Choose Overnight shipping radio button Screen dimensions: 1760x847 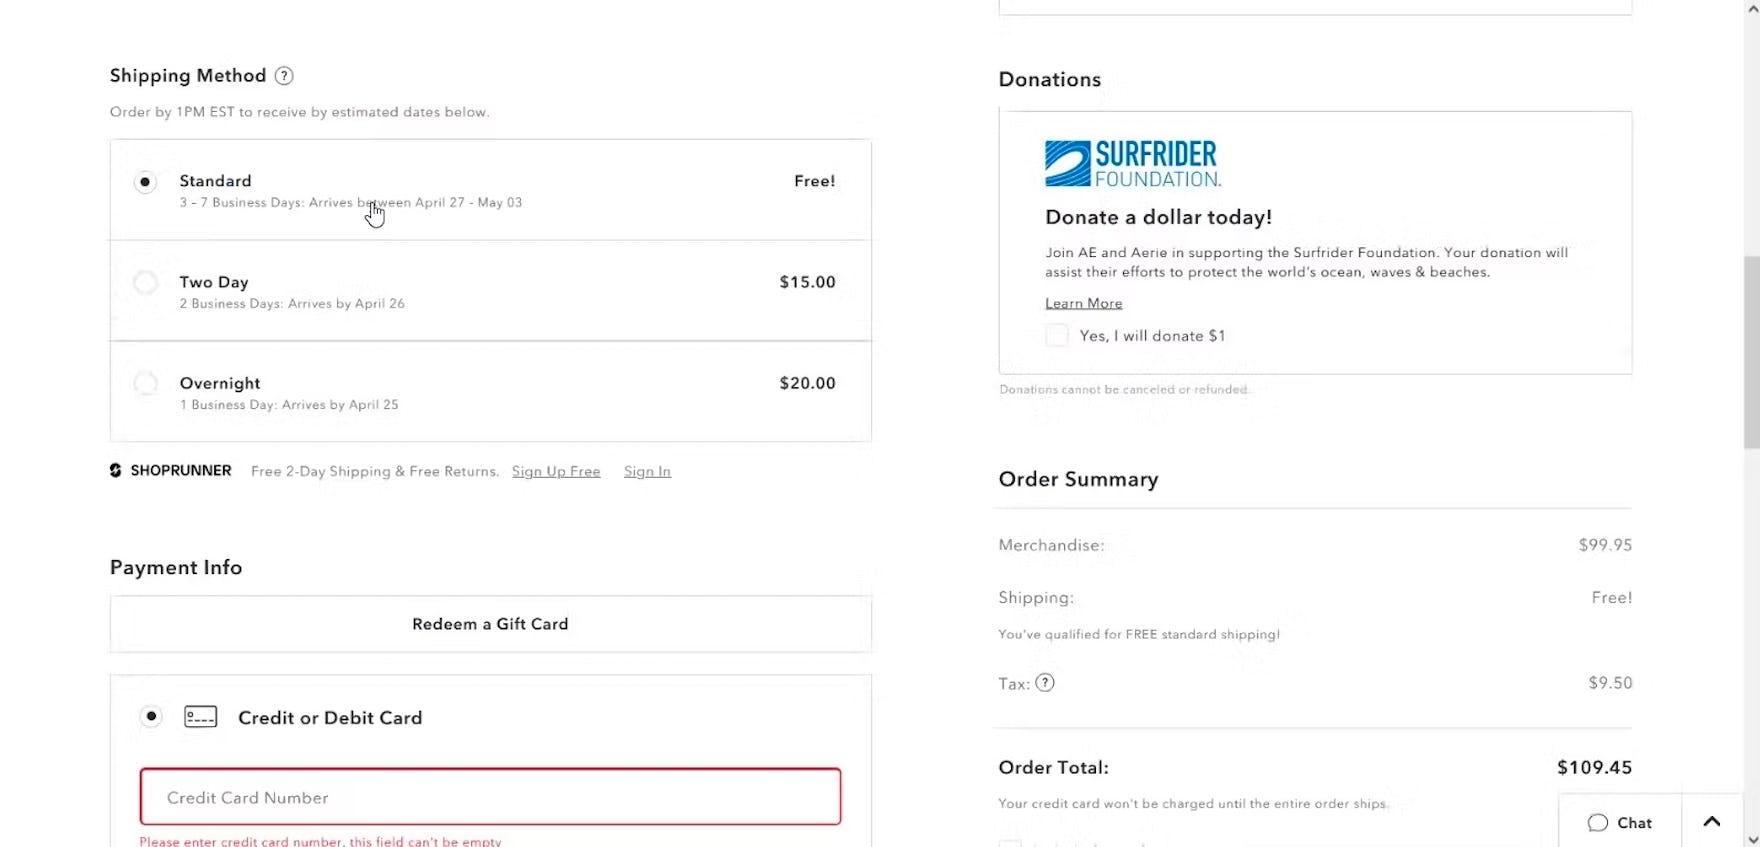point(146,384)
